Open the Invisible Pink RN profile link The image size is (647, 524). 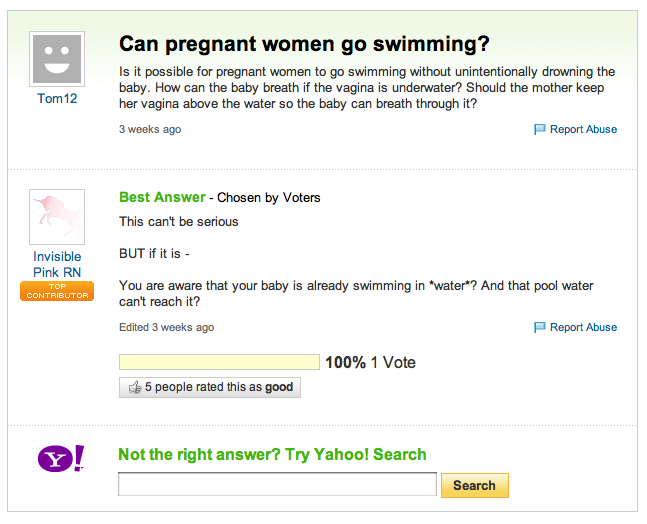tap(57, 264)
